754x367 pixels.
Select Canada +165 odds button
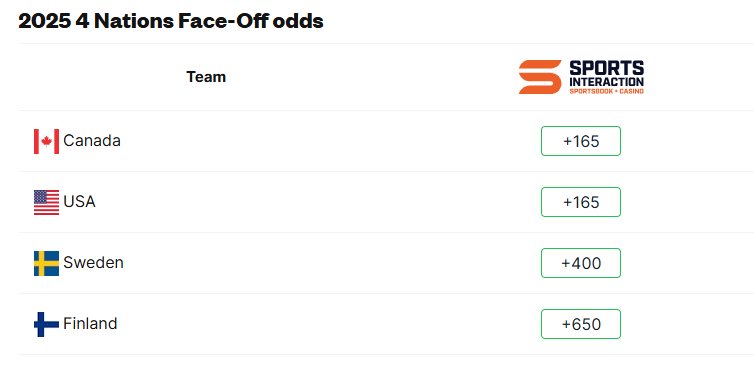(581, 141)
